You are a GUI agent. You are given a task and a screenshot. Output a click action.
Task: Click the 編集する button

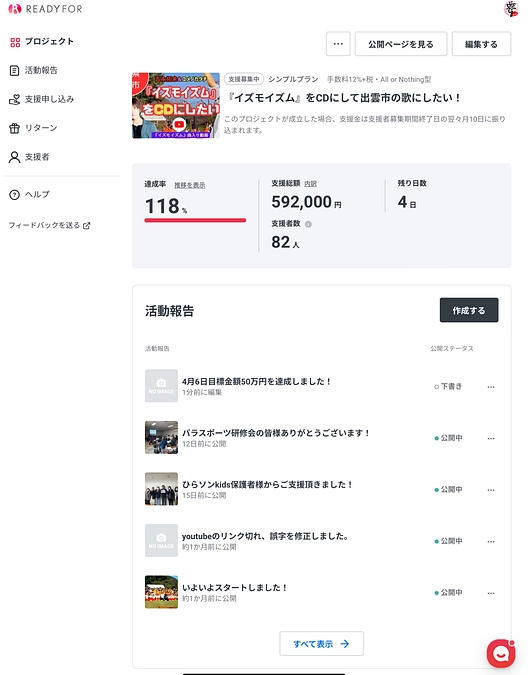[x=481, y=44]
